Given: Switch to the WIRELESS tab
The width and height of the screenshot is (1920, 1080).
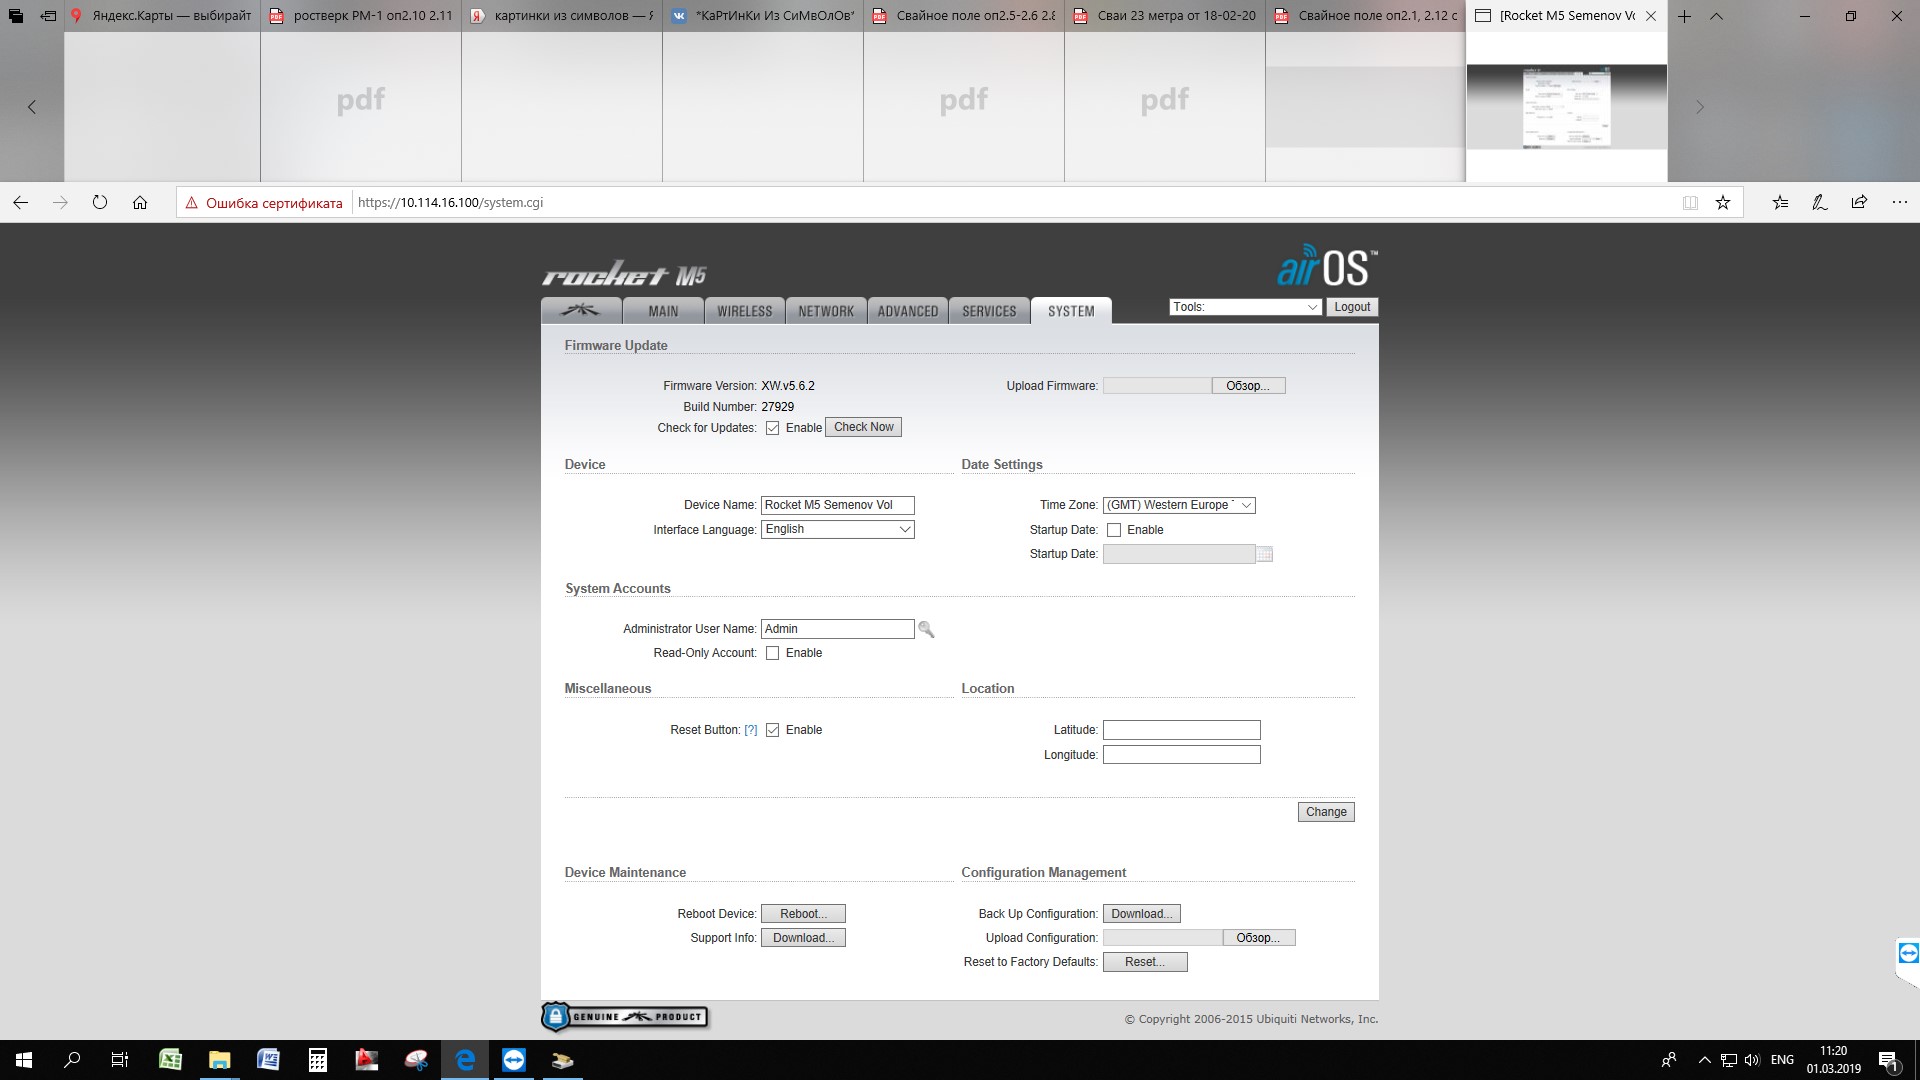Looking at the screenshot, I should tap(745, 311).
